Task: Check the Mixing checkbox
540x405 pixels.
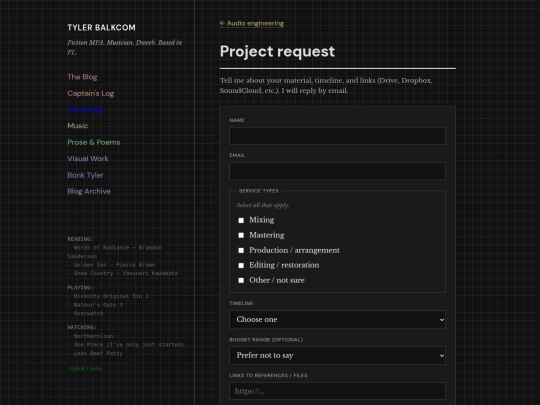Action: click(241, 220)
